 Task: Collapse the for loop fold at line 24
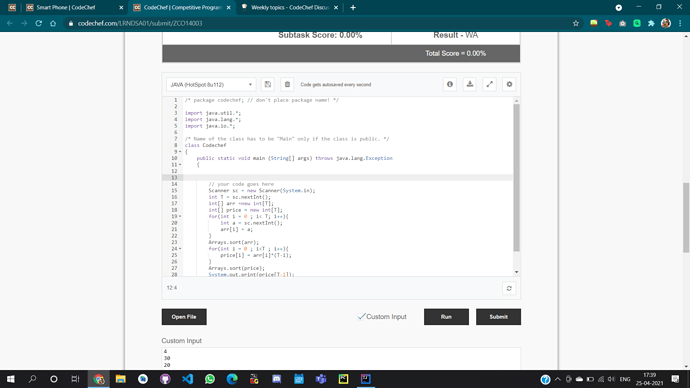[x=180, y=249]
